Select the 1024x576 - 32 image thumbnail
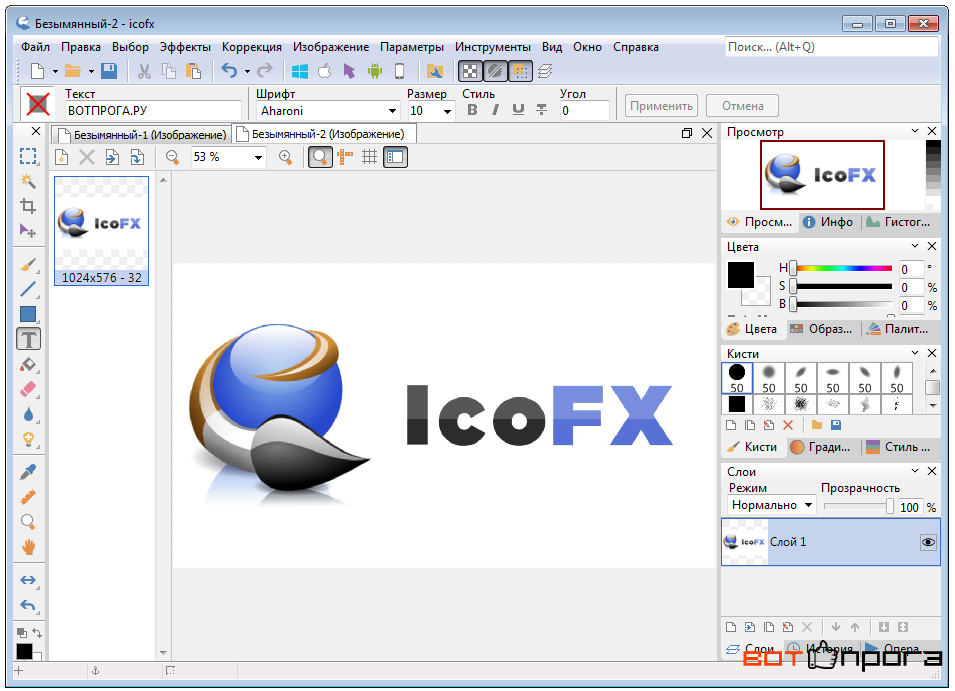955x691 pixels. point(102,231)
